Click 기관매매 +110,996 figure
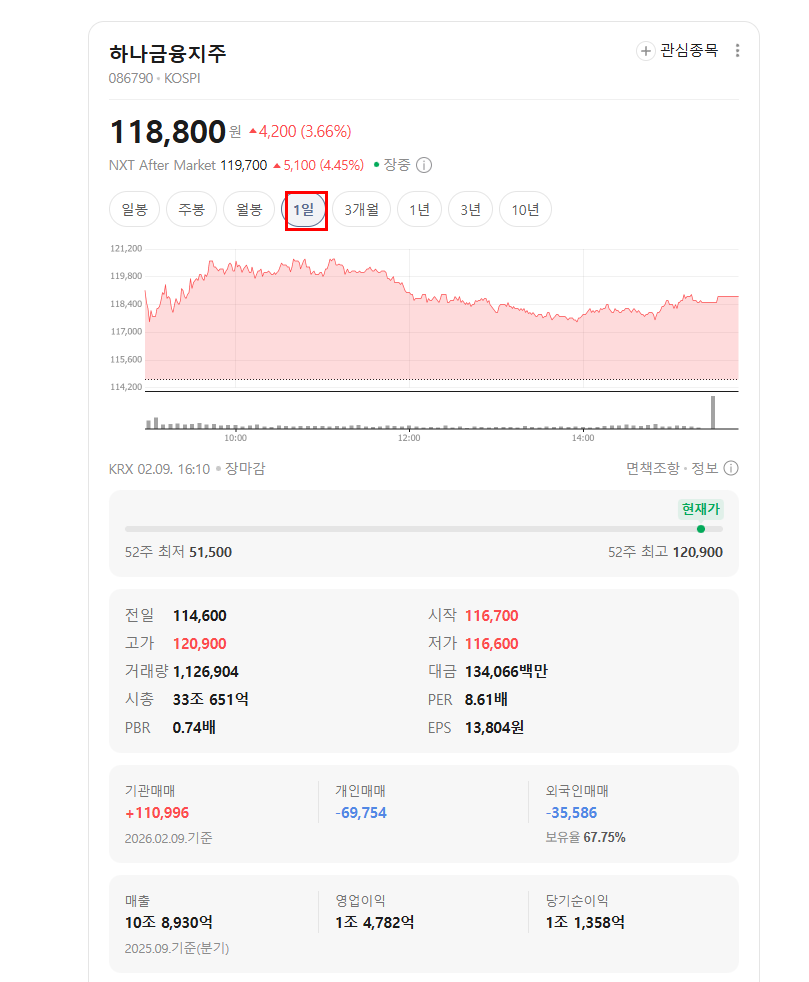Viewport: 809px width, 982px height. (157, 813)
